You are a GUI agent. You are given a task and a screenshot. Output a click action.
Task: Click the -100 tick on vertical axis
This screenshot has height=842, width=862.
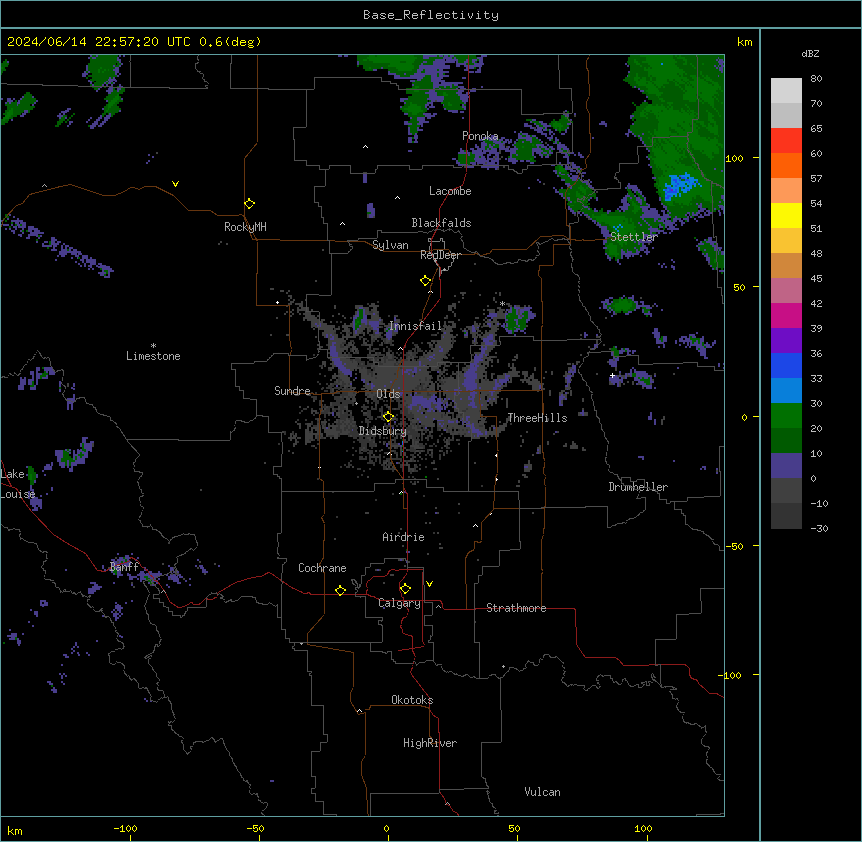click(731, 675)
